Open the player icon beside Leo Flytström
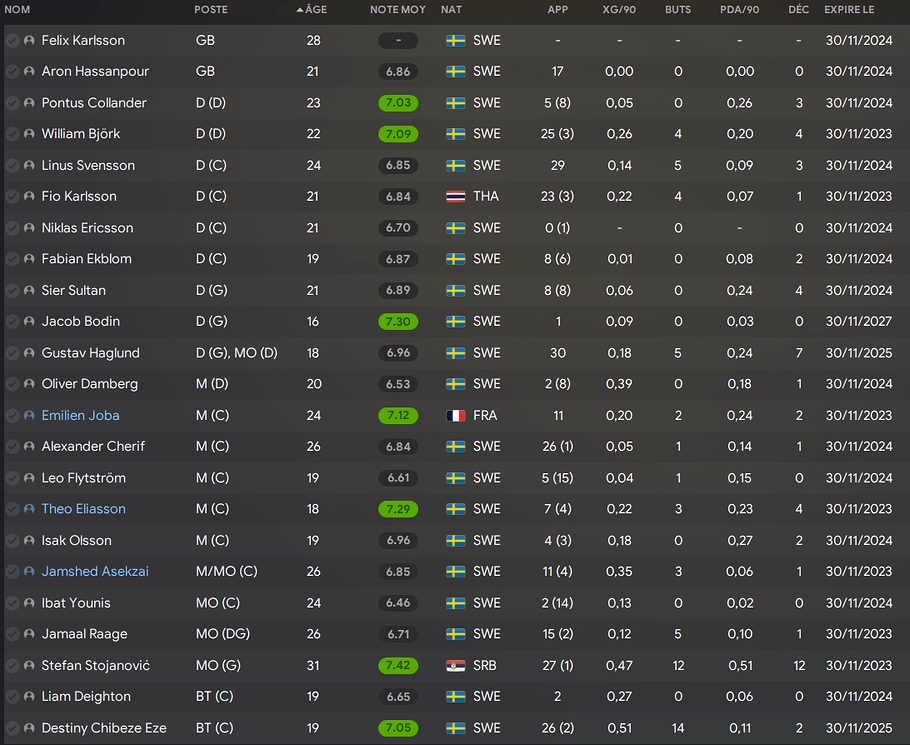 click(x=29, y=478)
